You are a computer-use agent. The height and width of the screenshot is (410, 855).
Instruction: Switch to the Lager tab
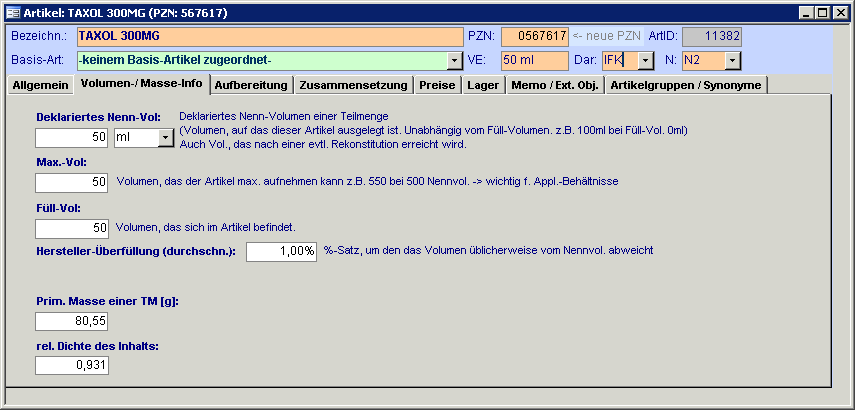(483, 86)
